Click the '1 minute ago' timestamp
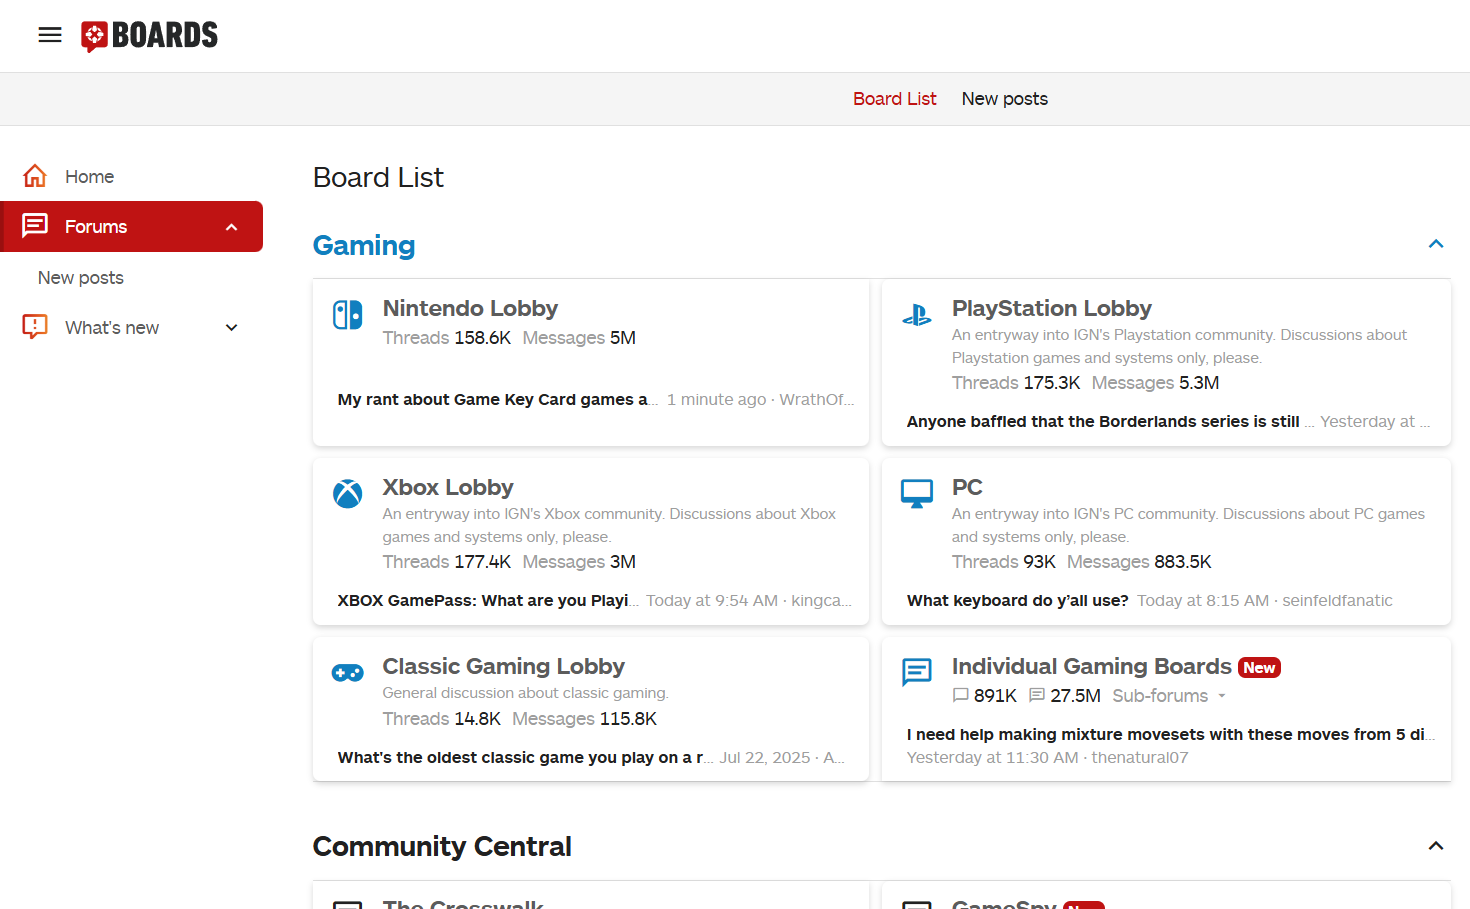The height and width of the screenshot is (909, 1470). pyautogui.click(x=717, y=400)
